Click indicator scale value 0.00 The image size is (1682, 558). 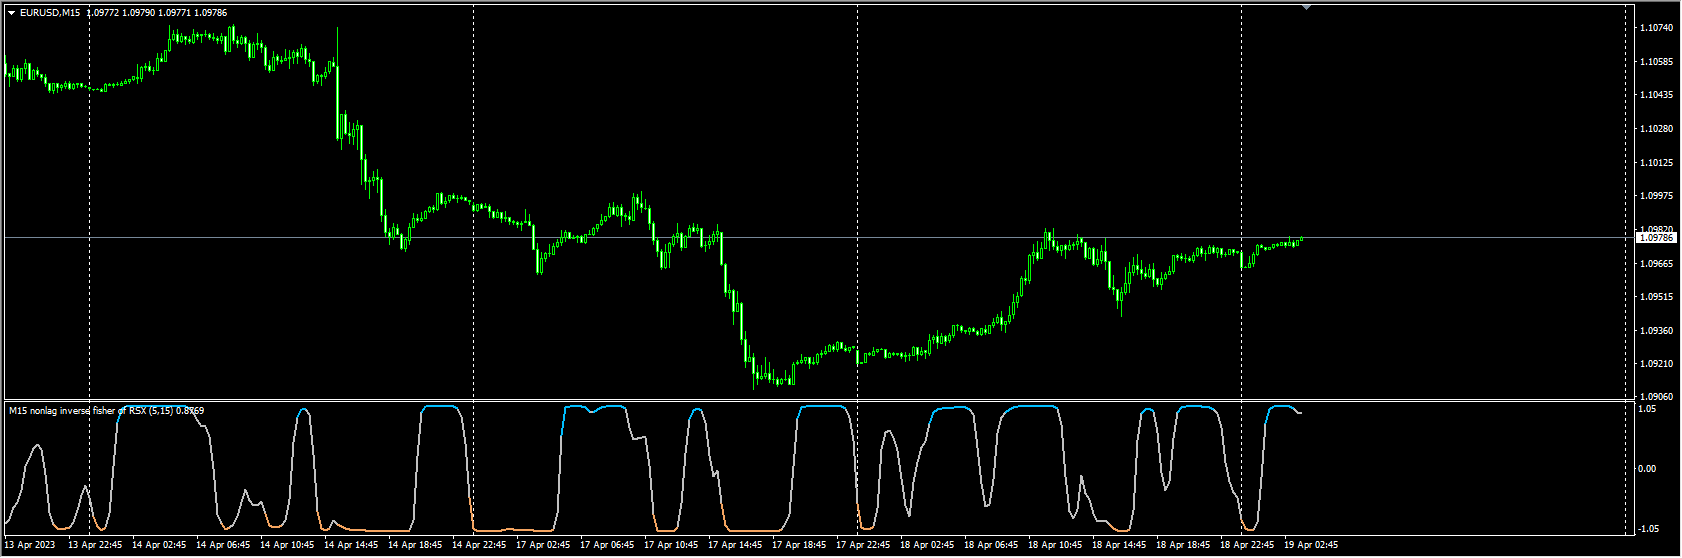tap(1647, 469)
